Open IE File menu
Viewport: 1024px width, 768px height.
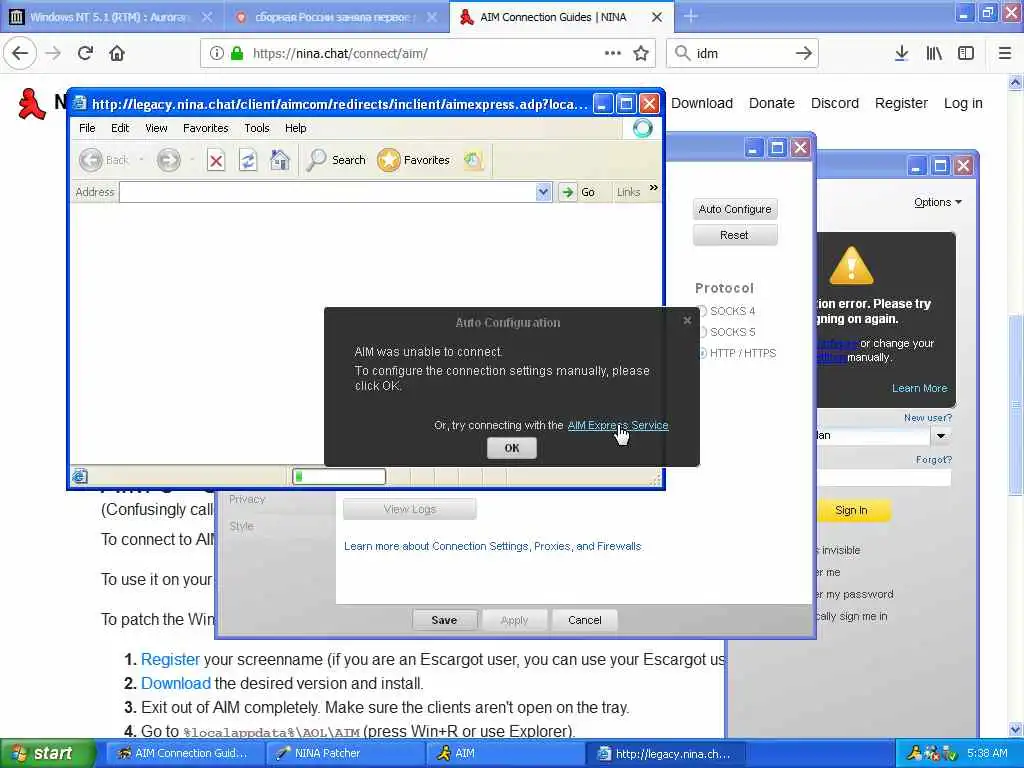[87, 128]
